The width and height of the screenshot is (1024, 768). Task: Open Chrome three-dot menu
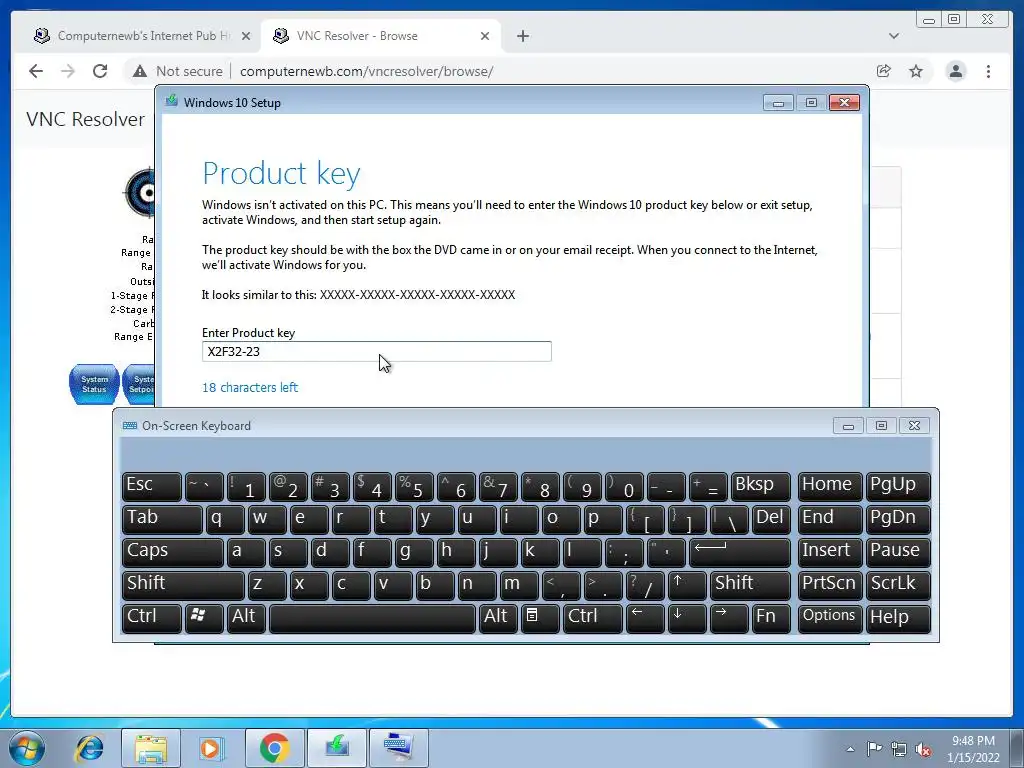[988, 71]
